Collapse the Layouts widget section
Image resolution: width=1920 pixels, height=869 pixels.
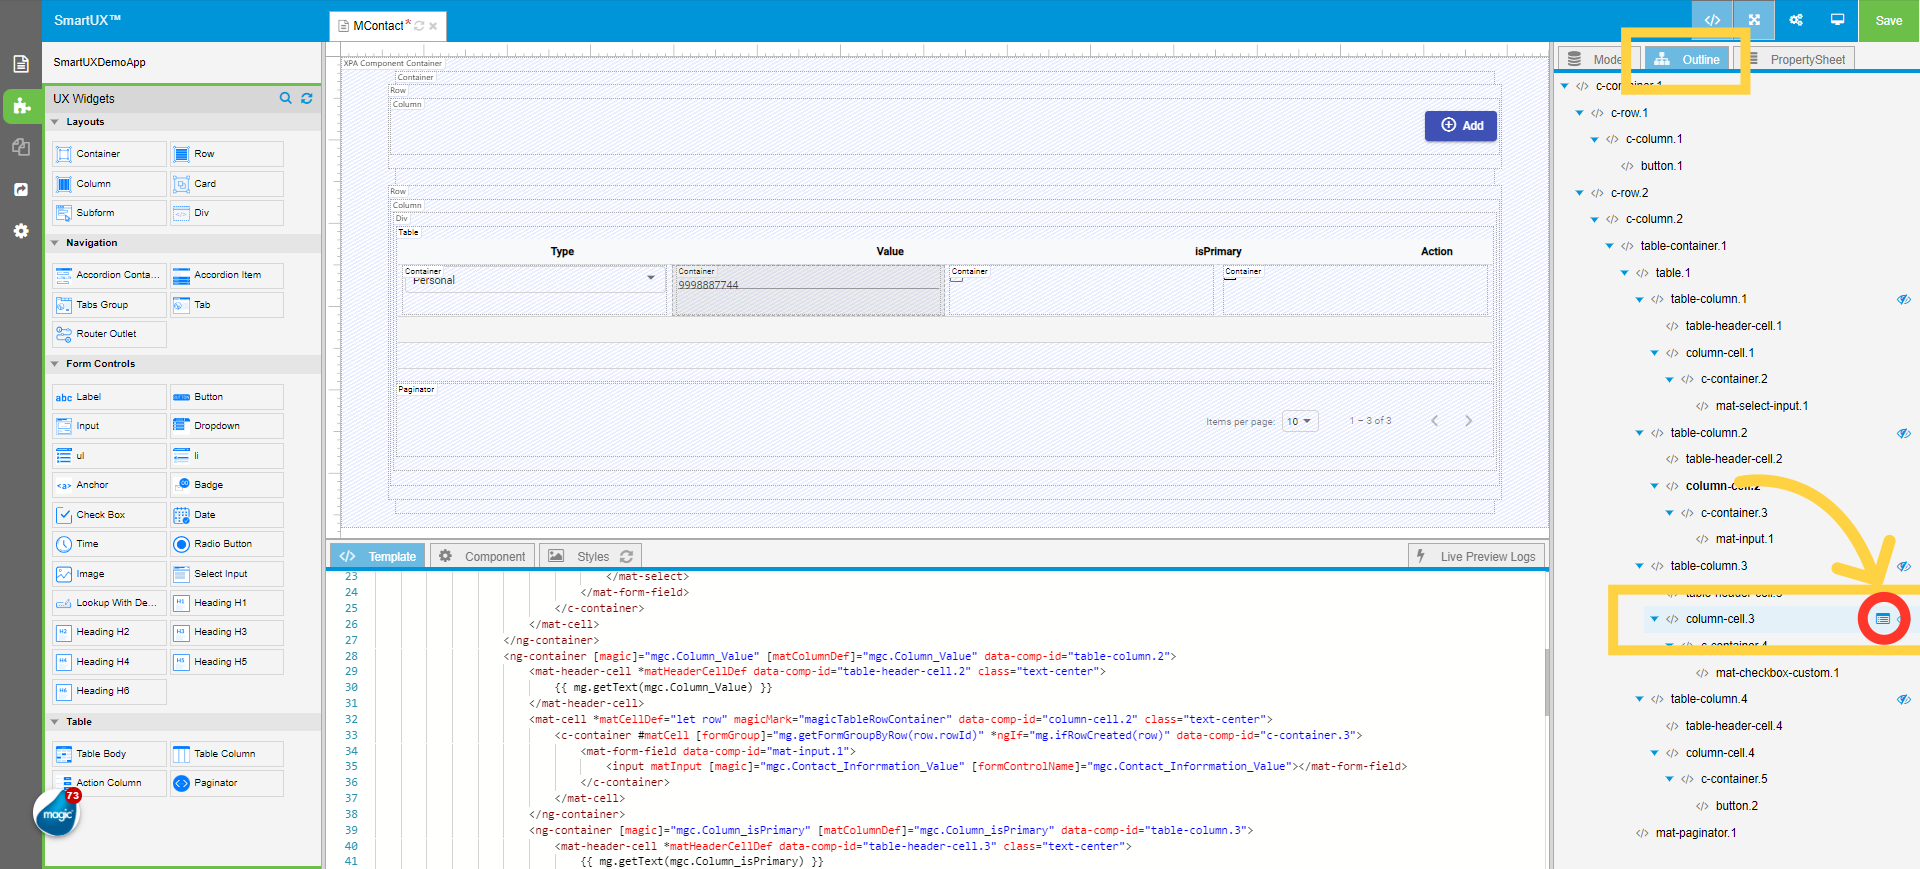pyautogui.click(x=55, y=122)
